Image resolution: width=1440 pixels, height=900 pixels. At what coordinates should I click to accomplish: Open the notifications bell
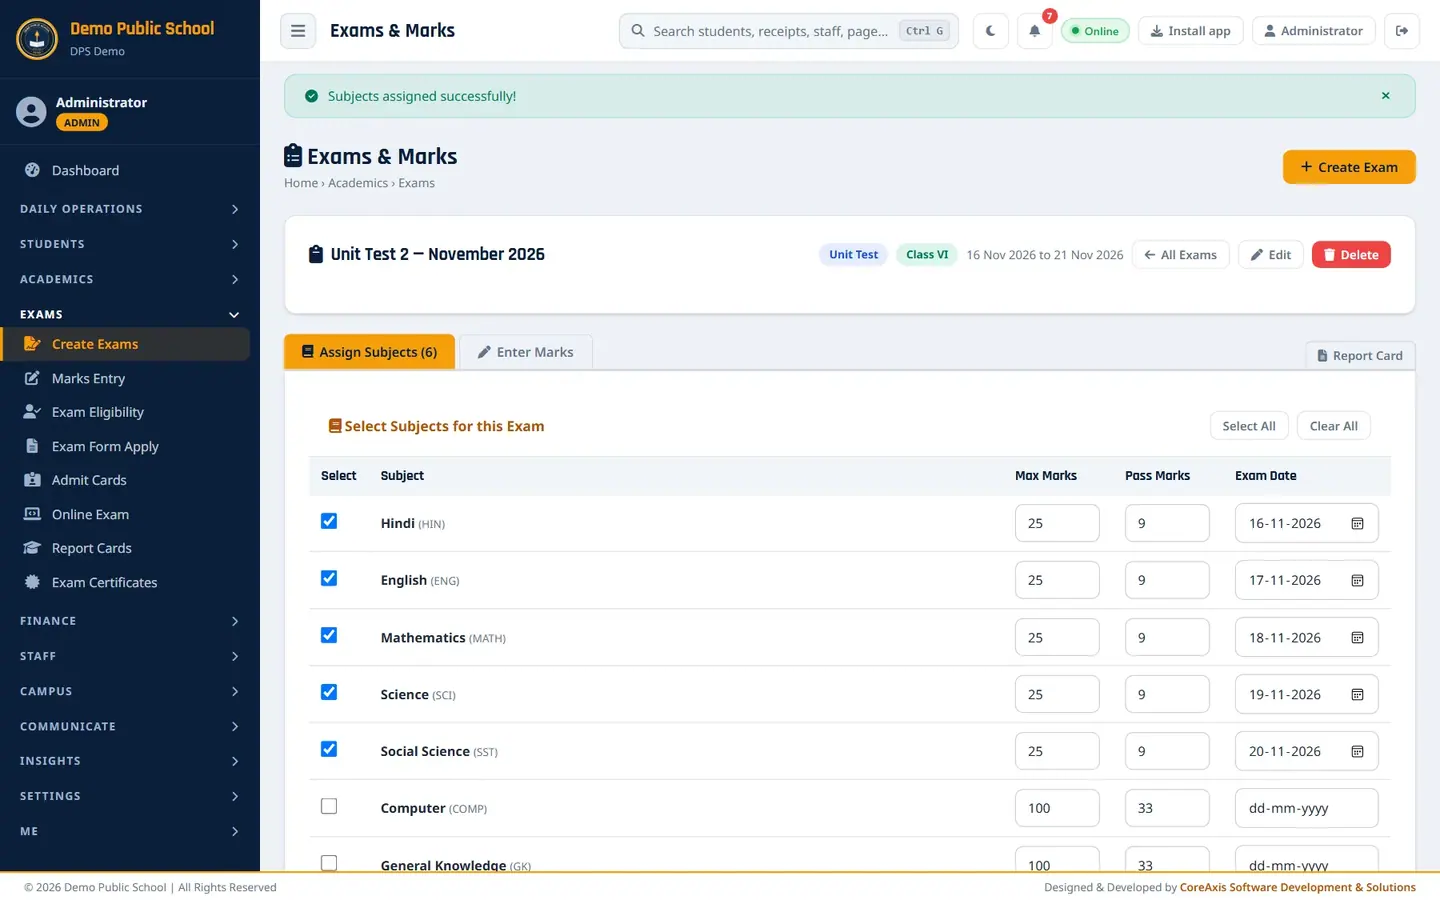(1035, 31)
